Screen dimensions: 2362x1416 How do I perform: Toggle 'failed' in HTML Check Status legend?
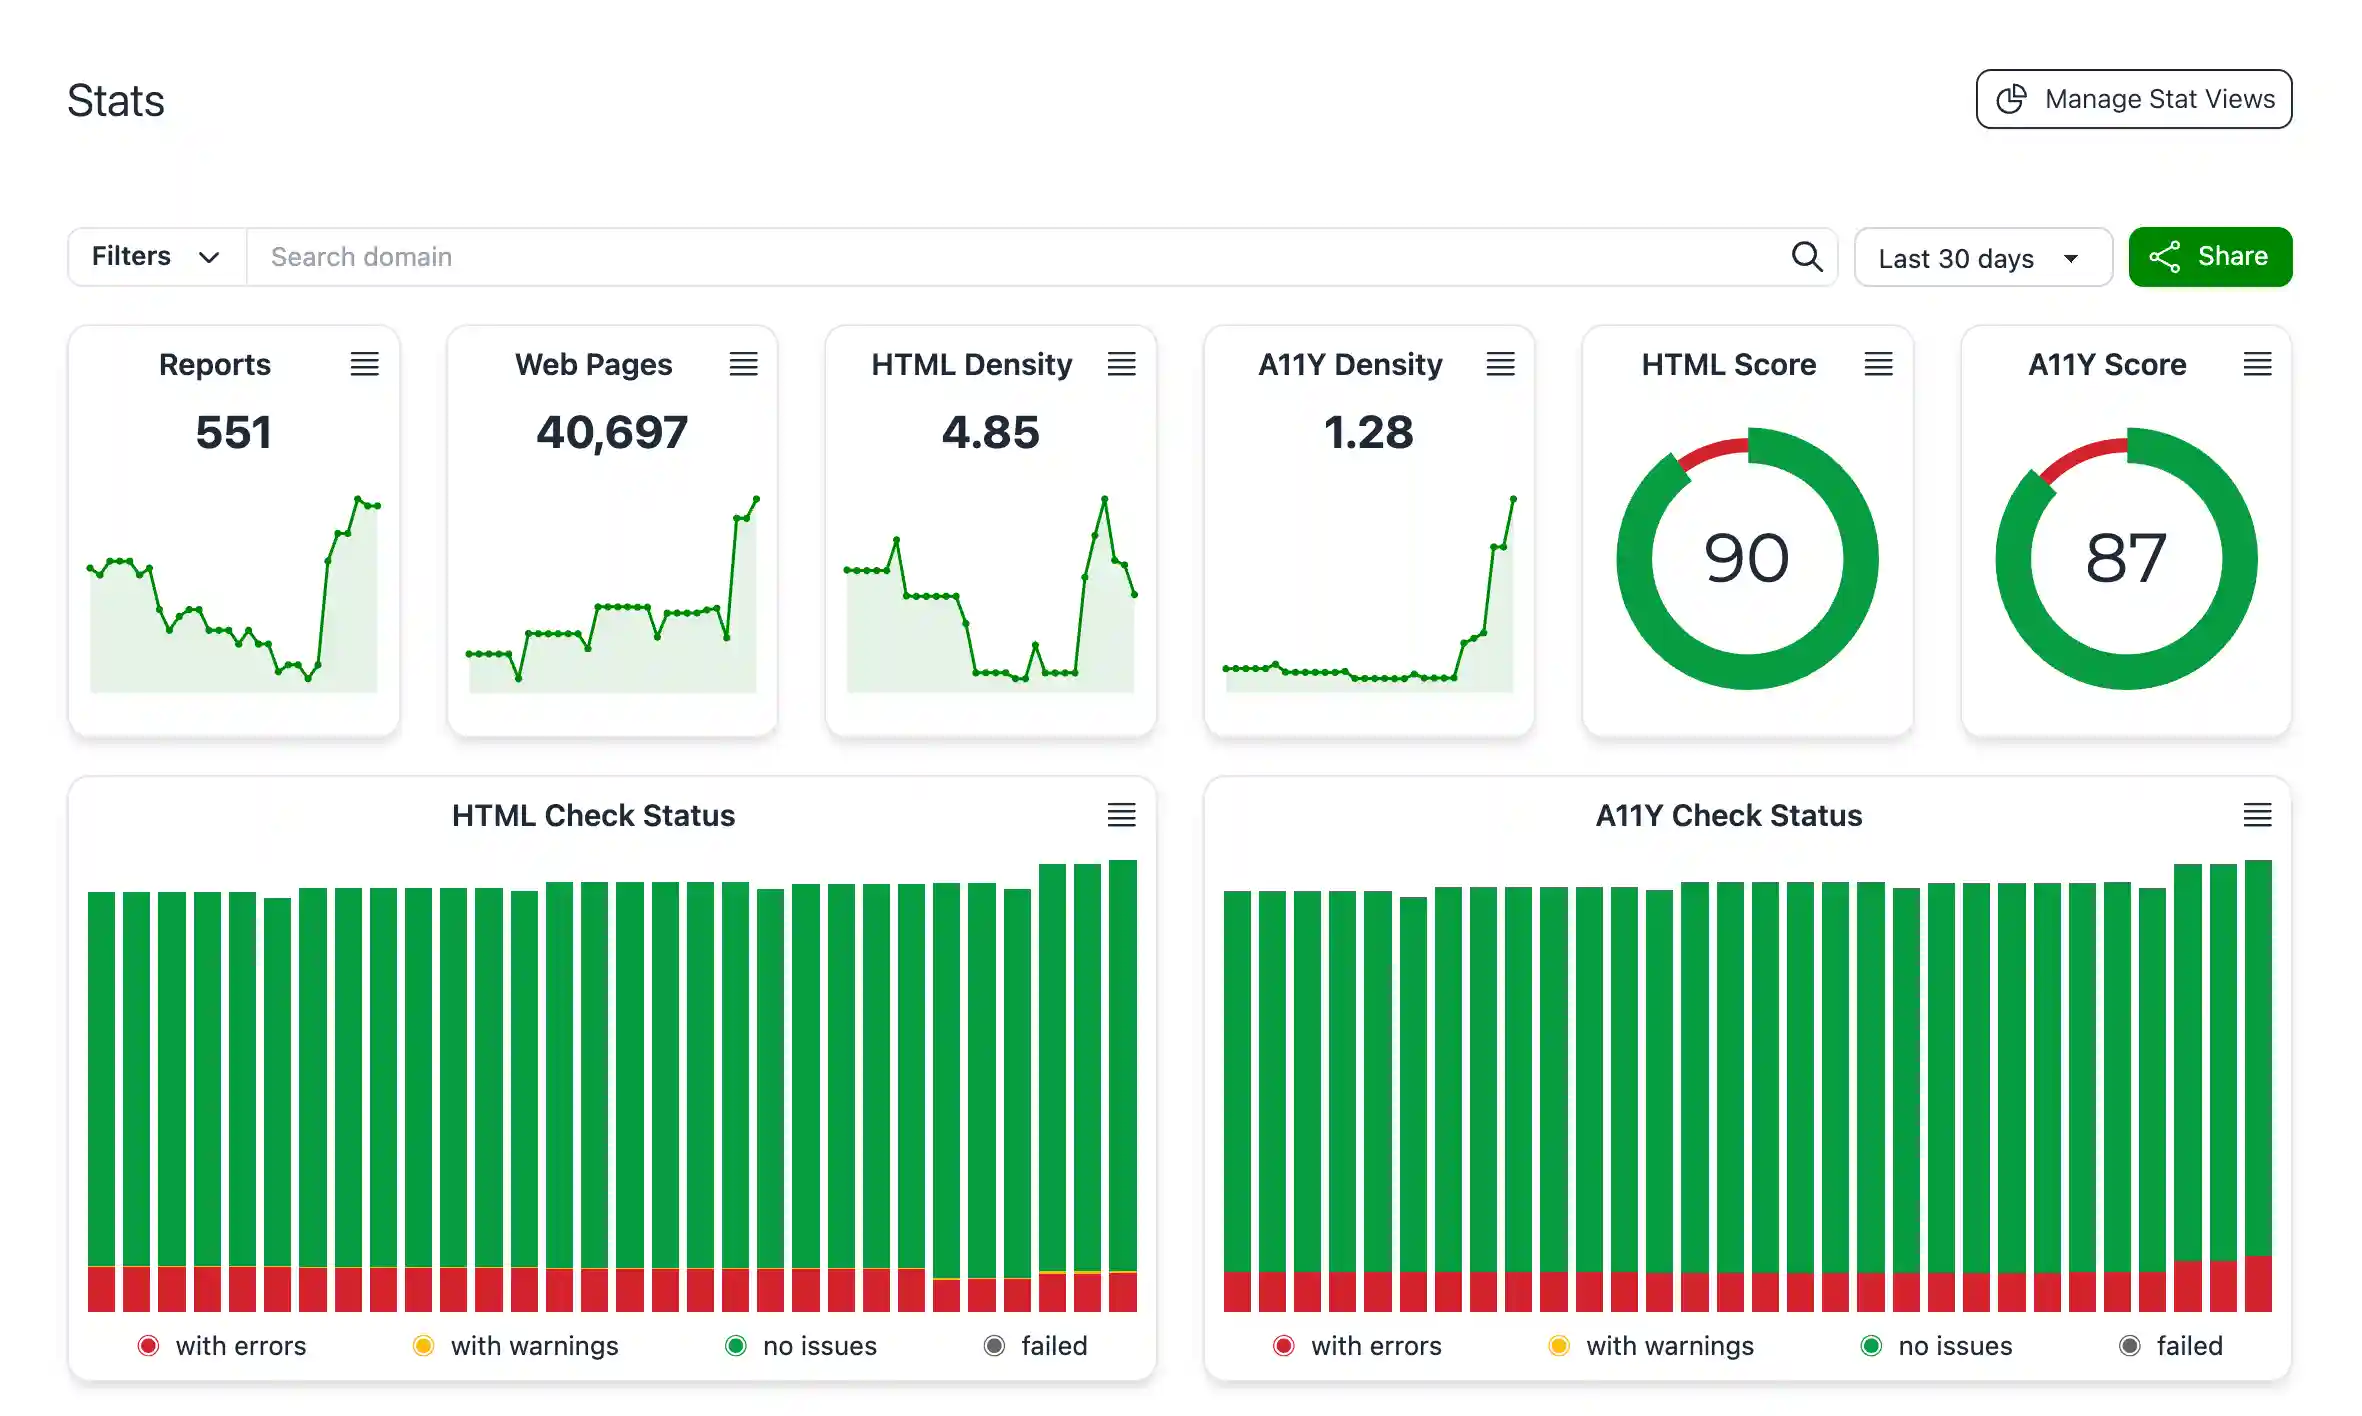tap(1037, 1345)
